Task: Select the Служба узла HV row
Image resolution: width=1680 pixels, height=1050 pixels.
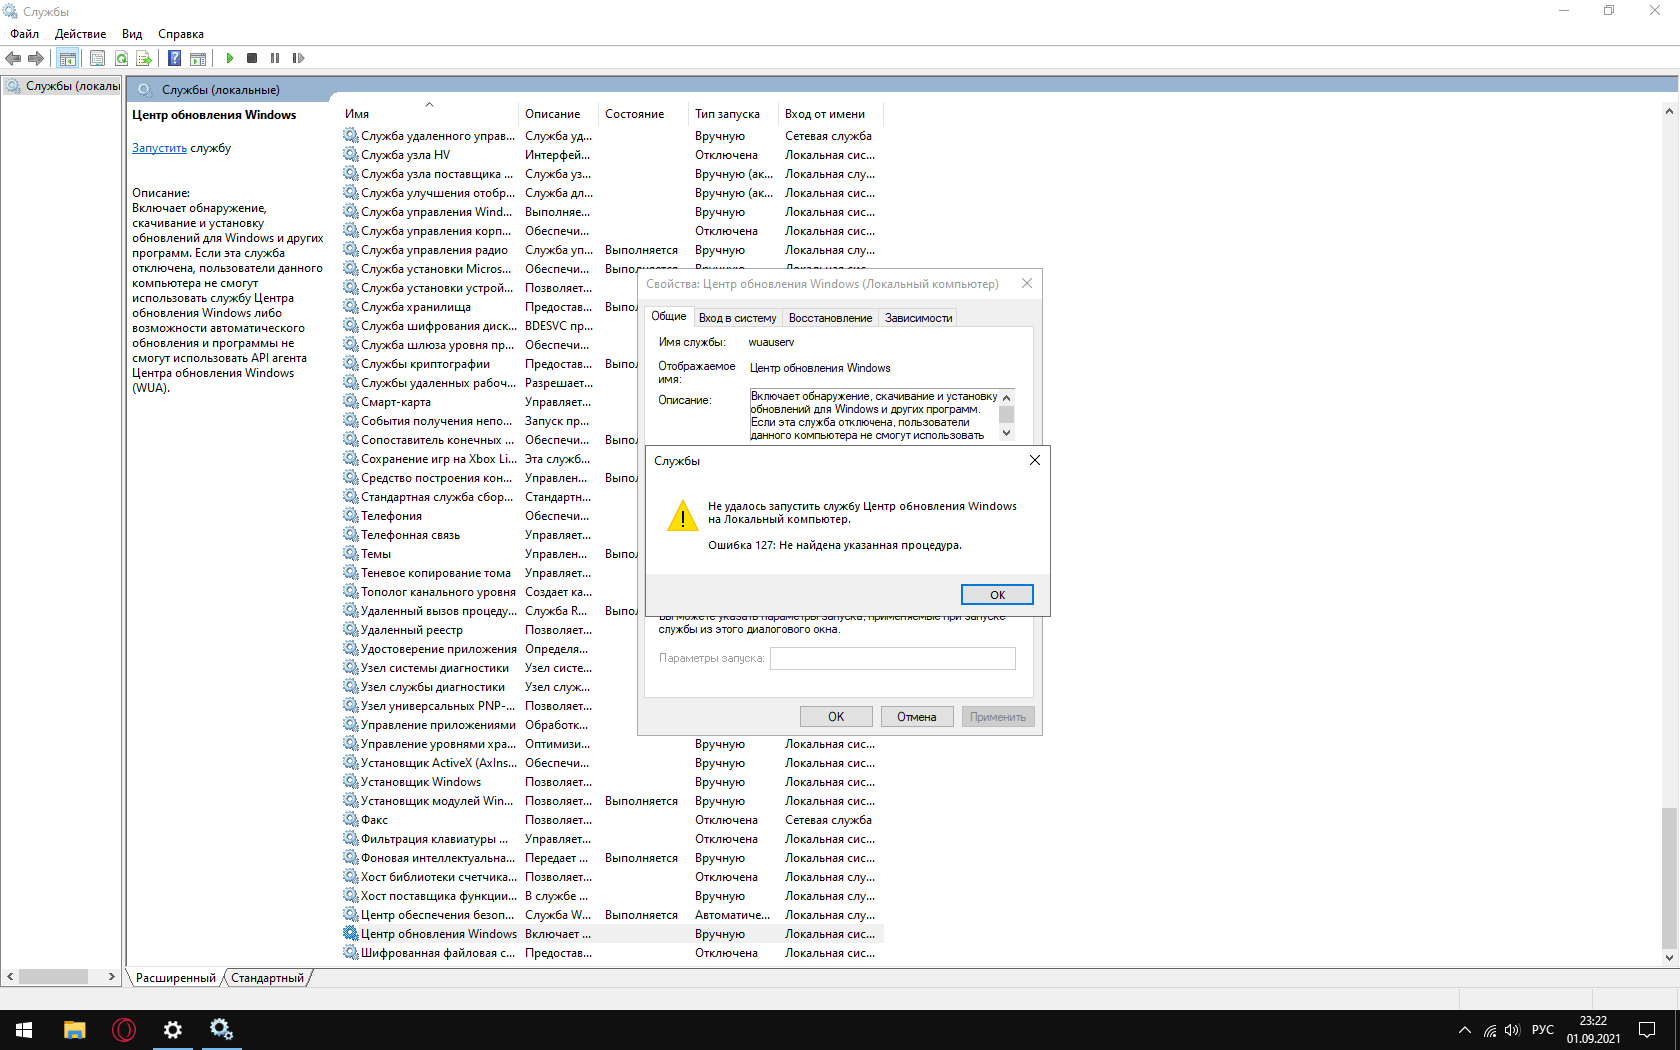Action: pos(612,155)
